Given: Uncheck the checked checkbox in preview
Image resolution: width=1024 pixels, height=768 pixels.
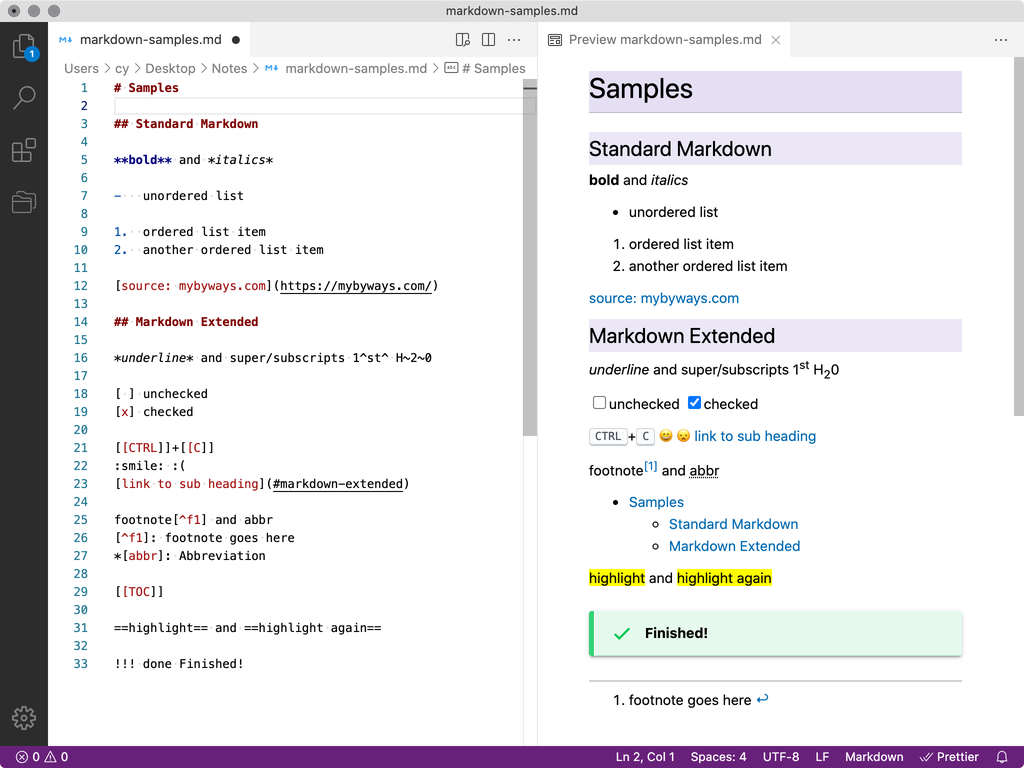Looking at the screenshot, I should pyautogui.click(x=694, y=402).
